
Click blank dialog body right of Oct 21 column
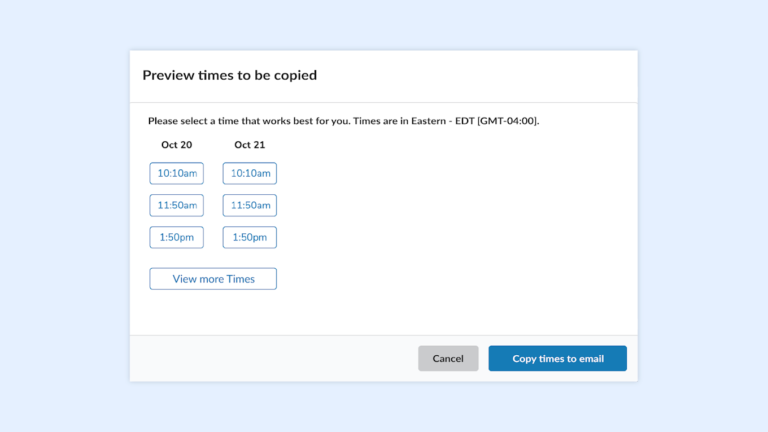point(456,220)
